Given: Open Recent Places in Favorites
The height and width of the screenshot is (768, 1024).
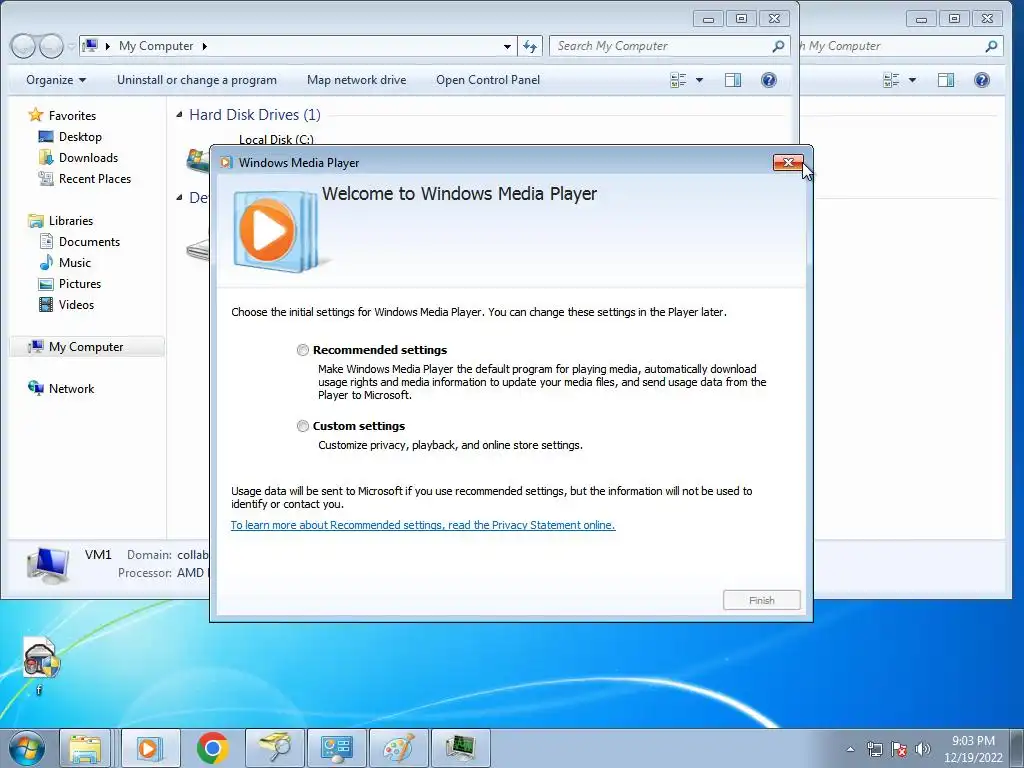Looking at the screenshot, I should click(85, 178).
